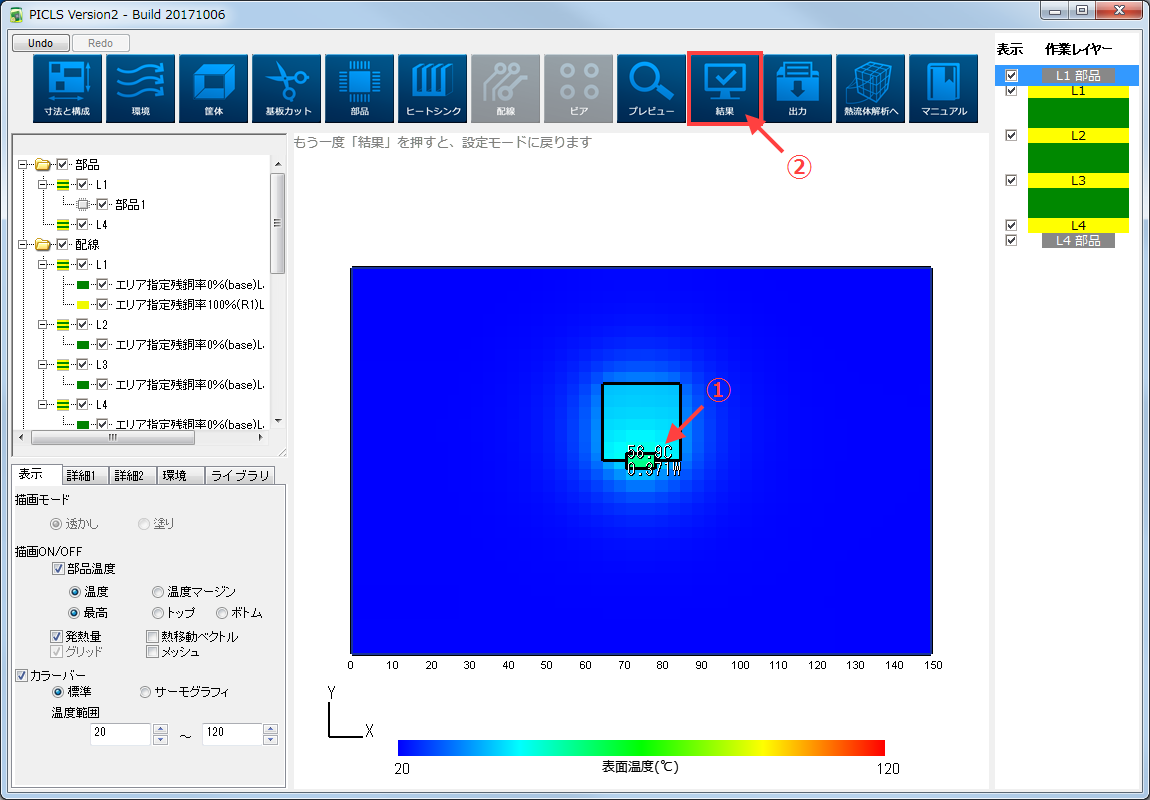
Task: Toggle visibility checkbox for L2 layer
Action: (1011, 136)
